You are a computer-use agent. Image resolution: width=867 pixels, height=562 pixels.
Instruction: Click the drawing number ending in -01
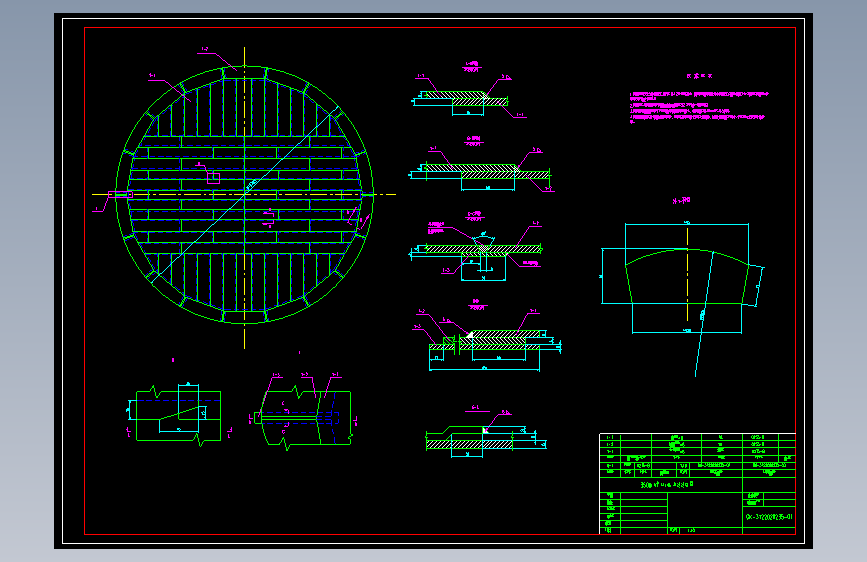(769, 517)
